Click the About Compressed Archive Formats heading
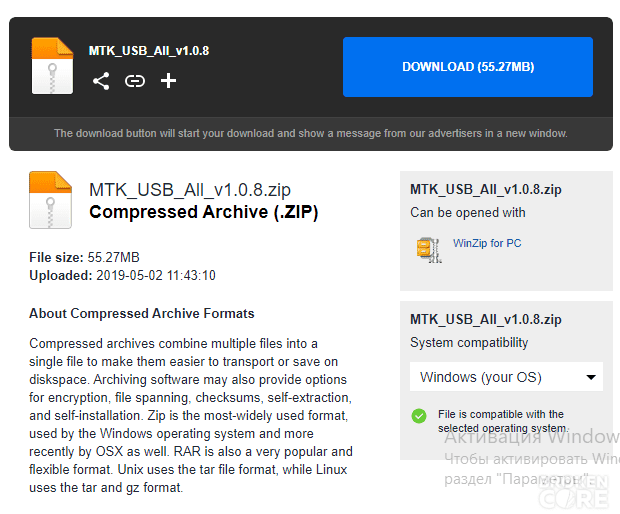The width and height of the screenshot is (620, 514). [142, 313]
